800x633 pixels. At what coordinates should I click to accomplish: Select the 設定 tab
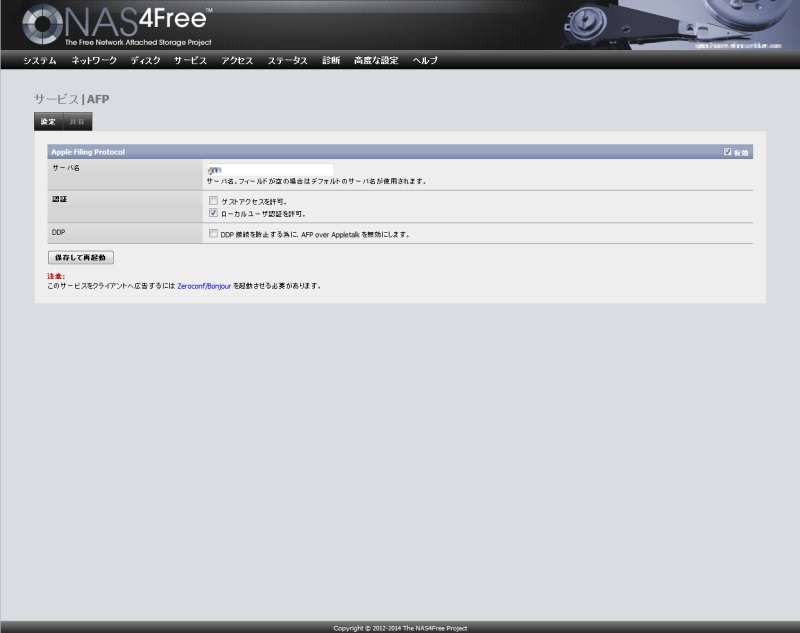(x=48, y=121)
